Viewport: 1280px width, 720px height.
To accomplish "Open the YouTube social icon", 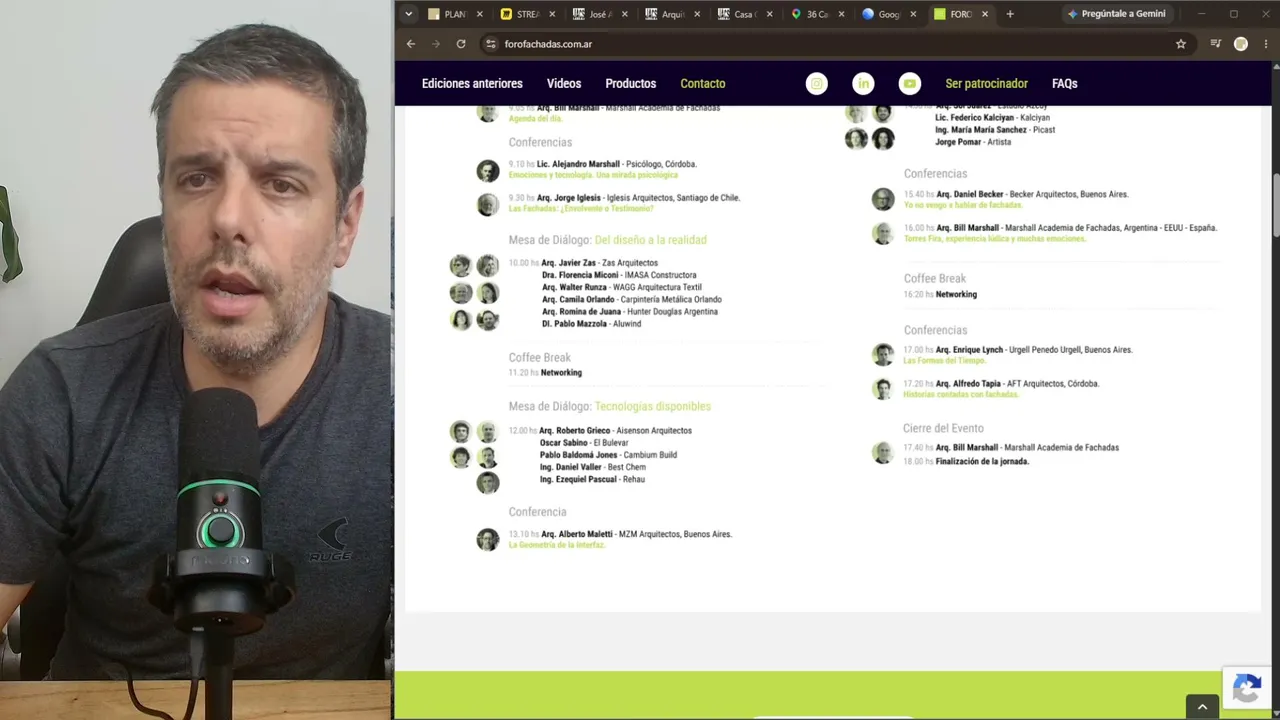I will tap(909, 84).
